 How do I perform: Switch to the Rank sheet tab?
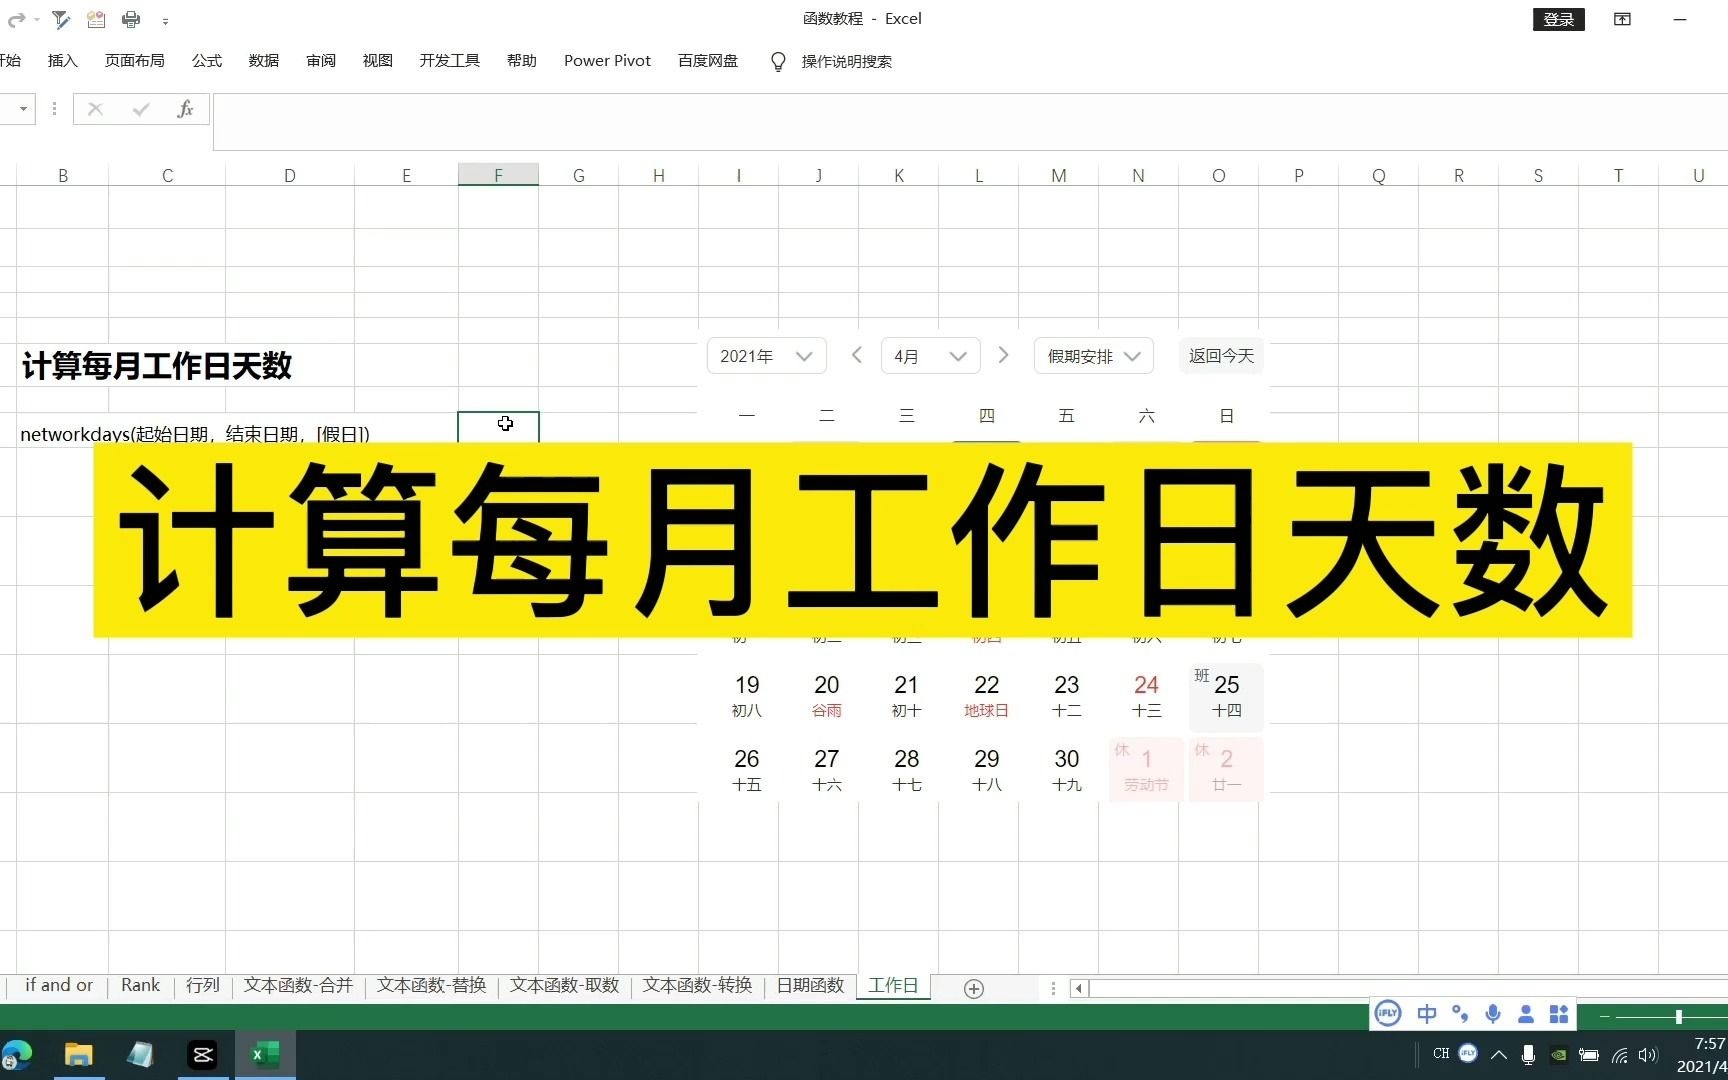pos(141,986)
